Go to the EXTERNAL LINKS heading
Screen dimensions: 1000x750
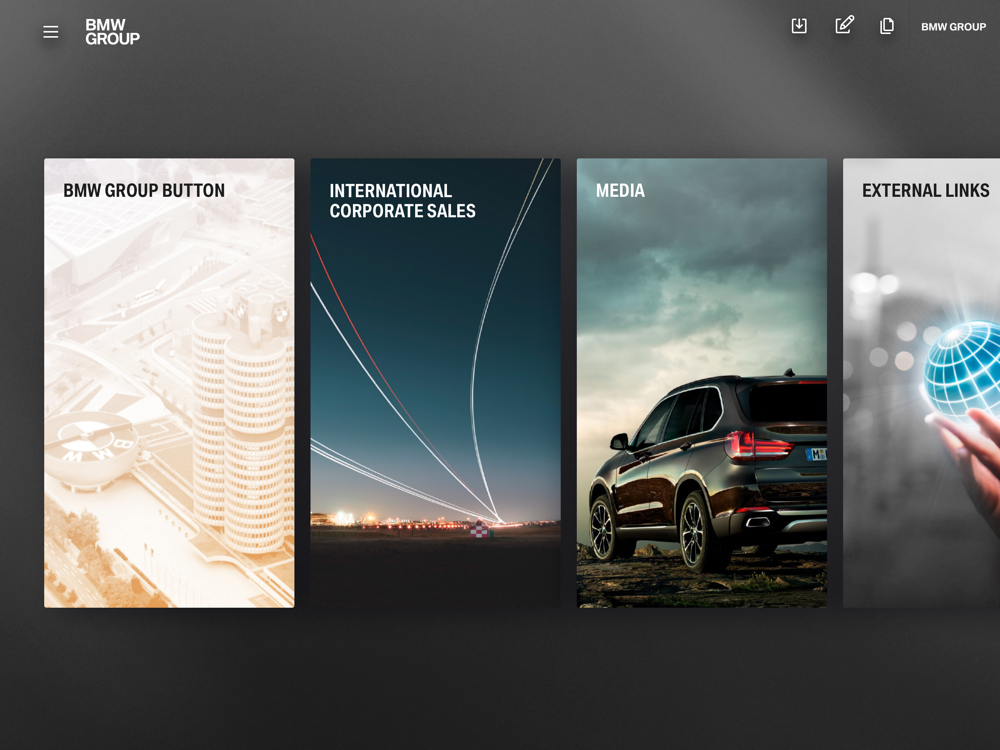pos(925,190)
